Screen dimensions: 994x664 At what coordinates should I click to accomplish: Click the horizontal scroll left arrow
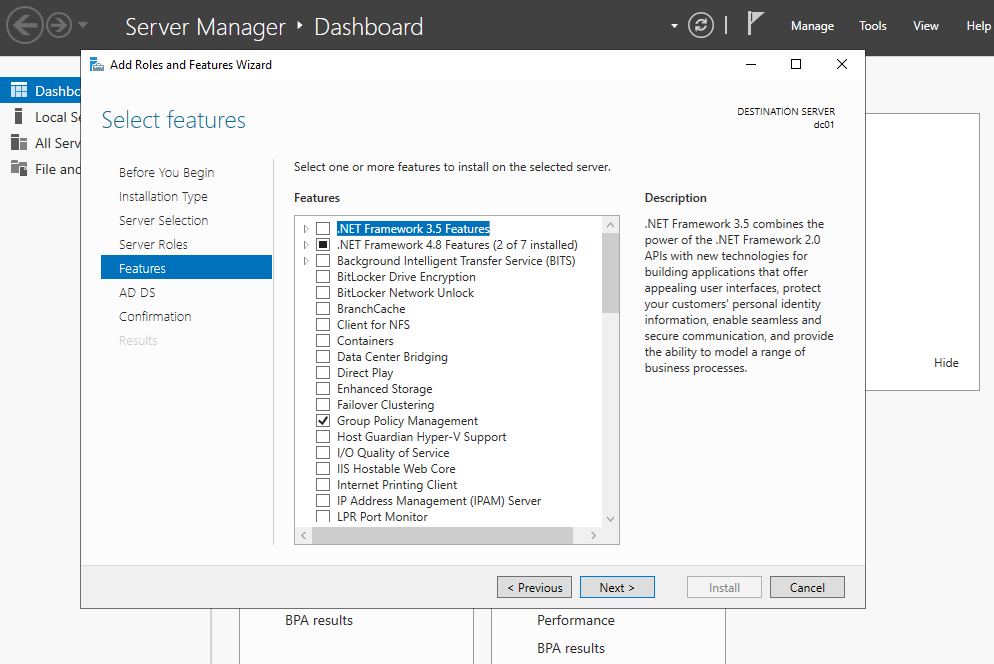(x=304, y=535)
